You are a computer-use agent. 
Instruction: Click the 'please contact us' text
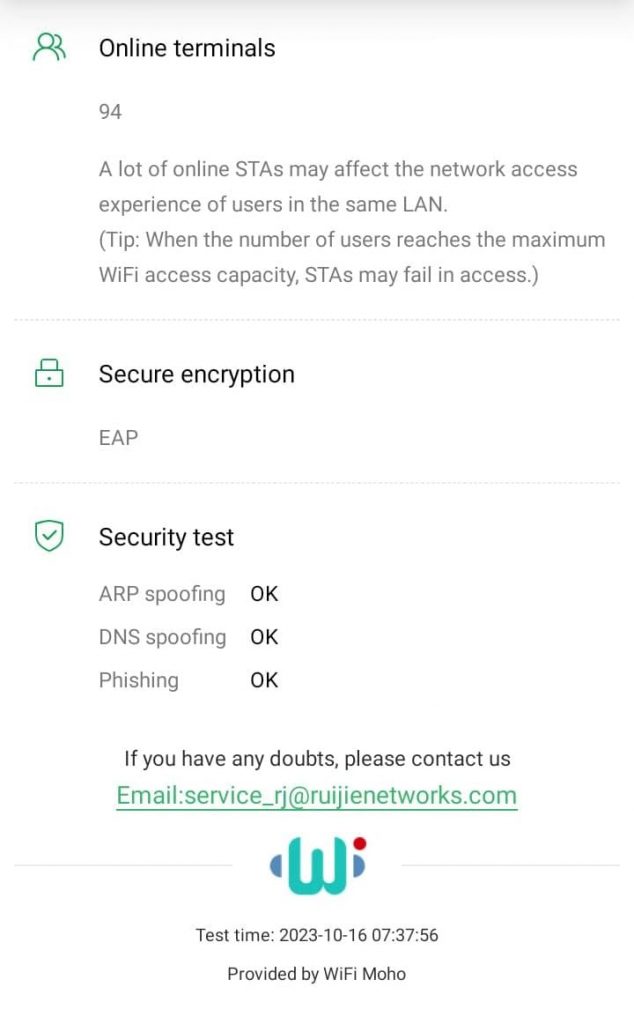tap(317, 758)
